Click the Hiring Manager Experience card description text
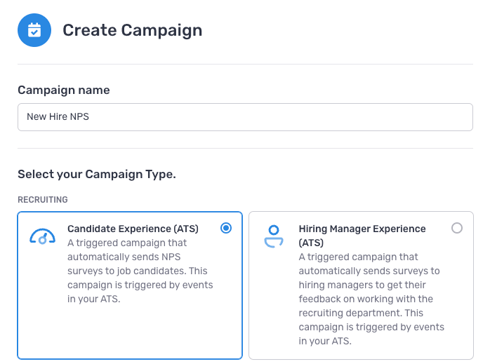Screen dimensions: 490x364 point(371,299)
